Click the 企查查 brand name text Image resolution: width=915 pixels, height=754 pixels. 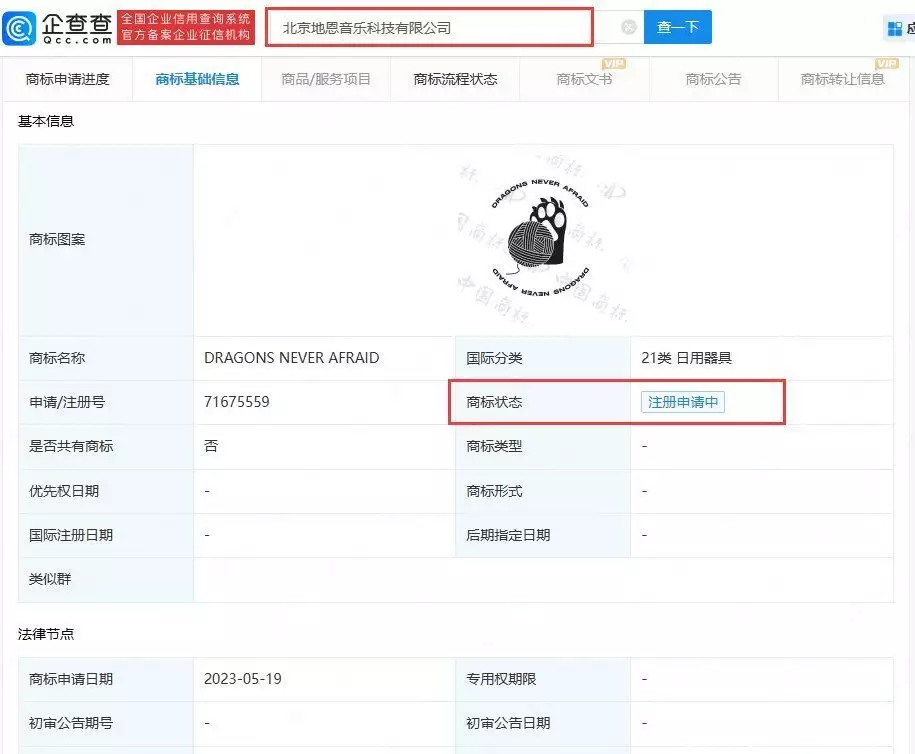[77, 23]
